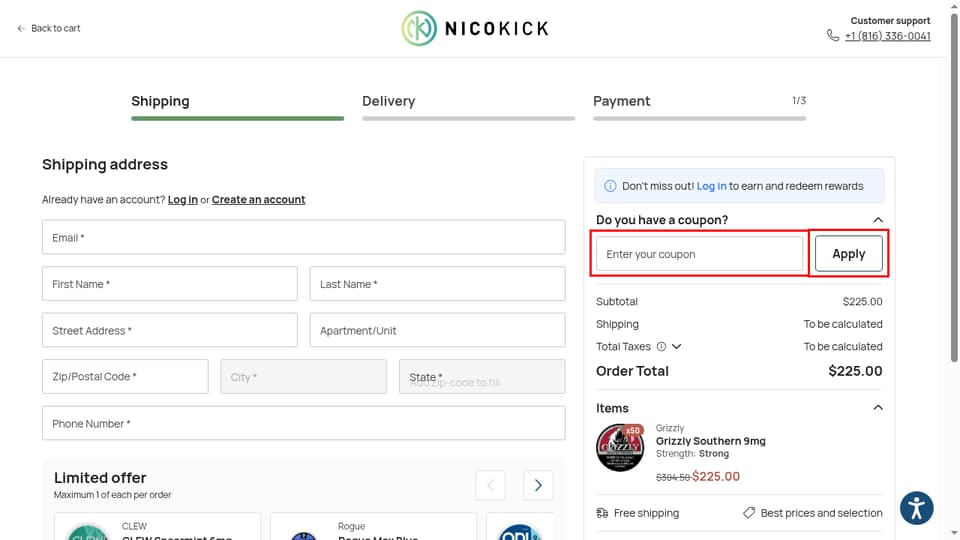The width and height of the screenshot is (960, 540).
Task: Focus the Enter your coupon field
Action: click(699, 253)
